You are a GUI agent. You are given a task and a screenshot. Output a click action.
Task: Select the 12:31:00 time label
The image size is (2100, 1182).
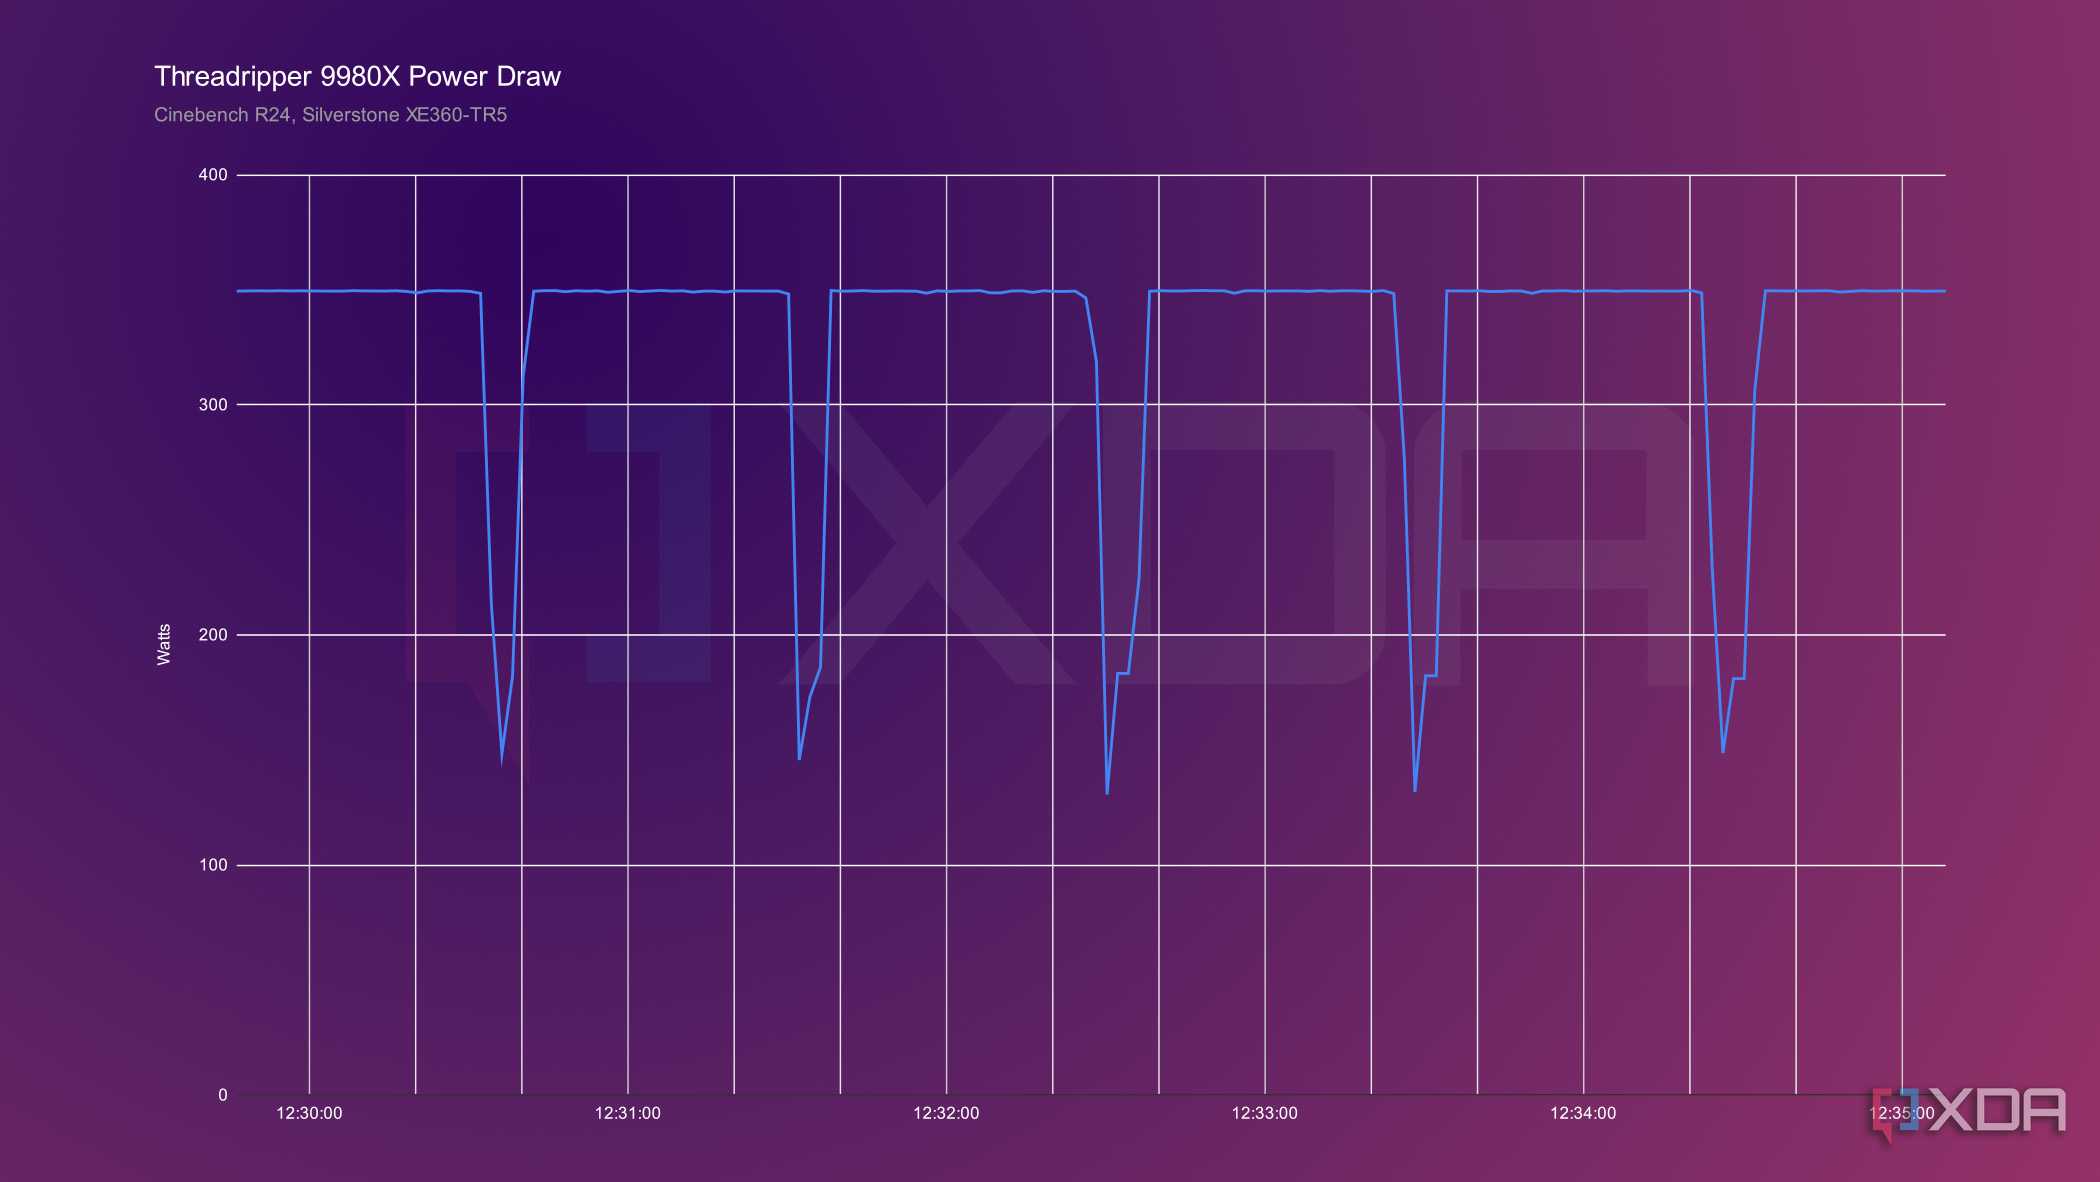point(628,1113)
